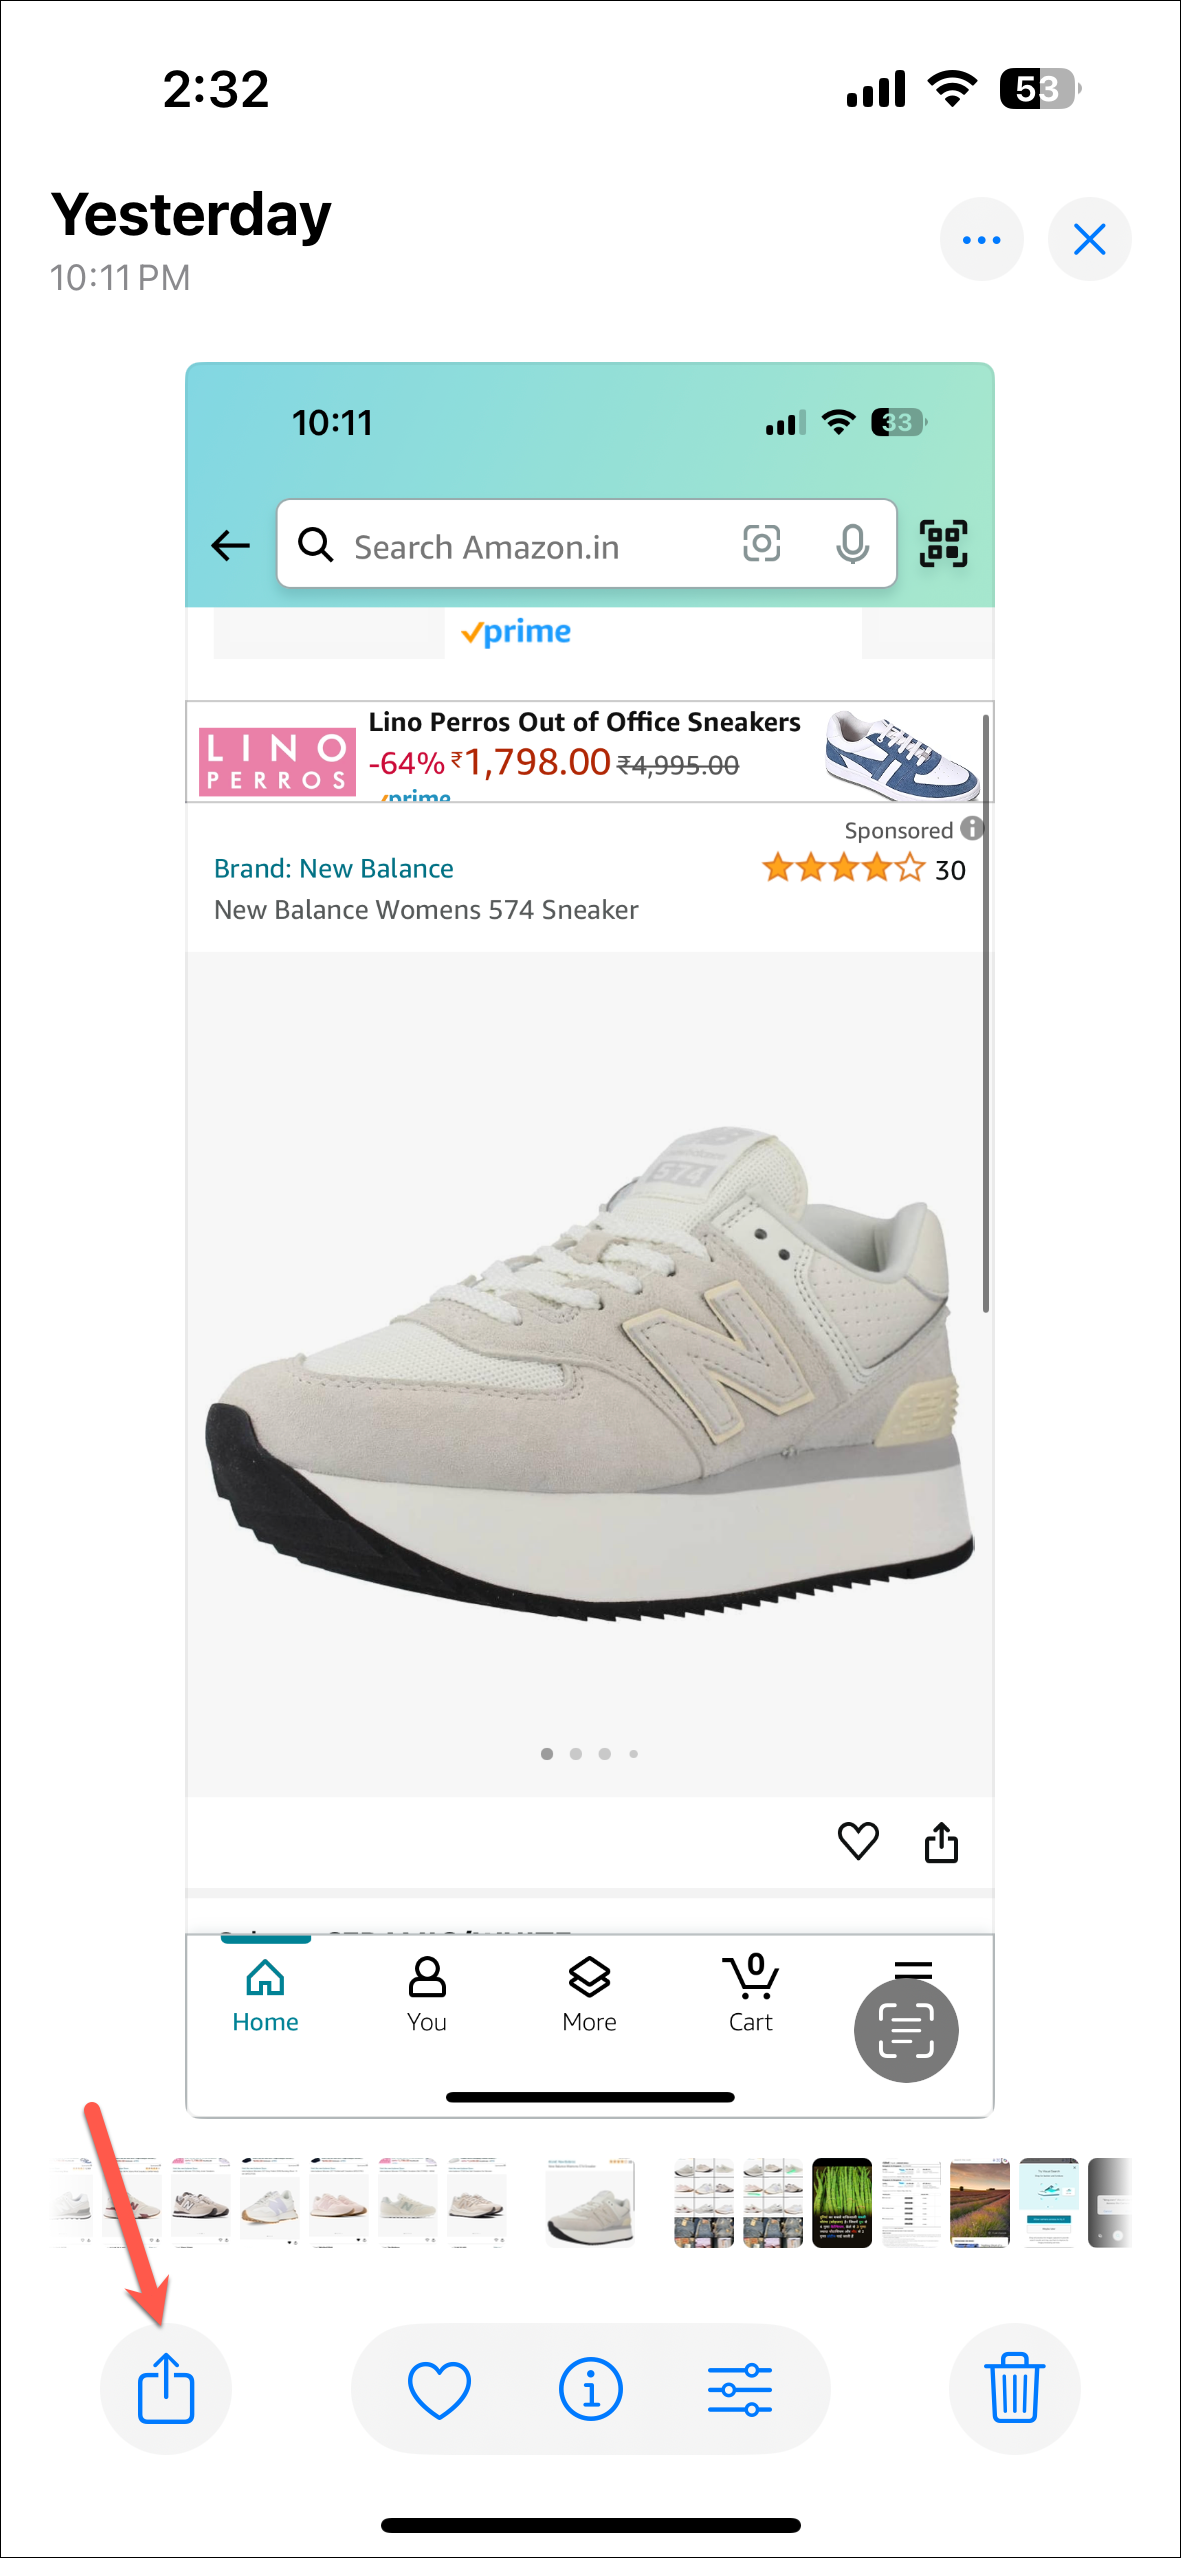
Task: Delete the photo with the trash icon
Action: tap(1015, 2387)
